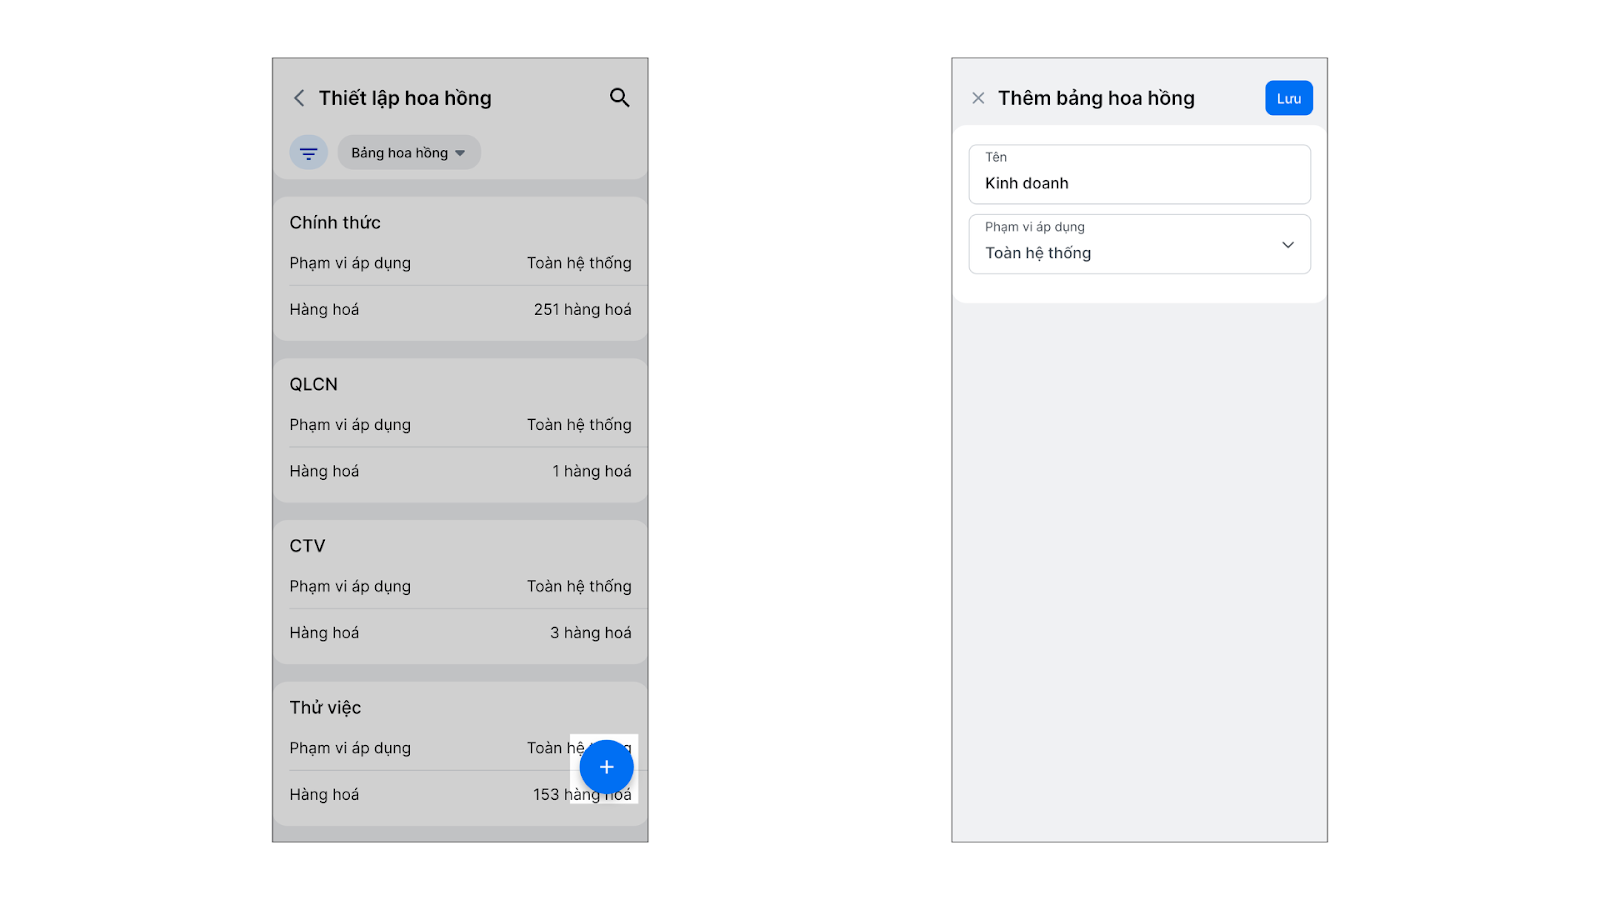Click Phạm vi áp dụng row under QLCN
Screen dimensions: 1600x900
coord(460,425)
